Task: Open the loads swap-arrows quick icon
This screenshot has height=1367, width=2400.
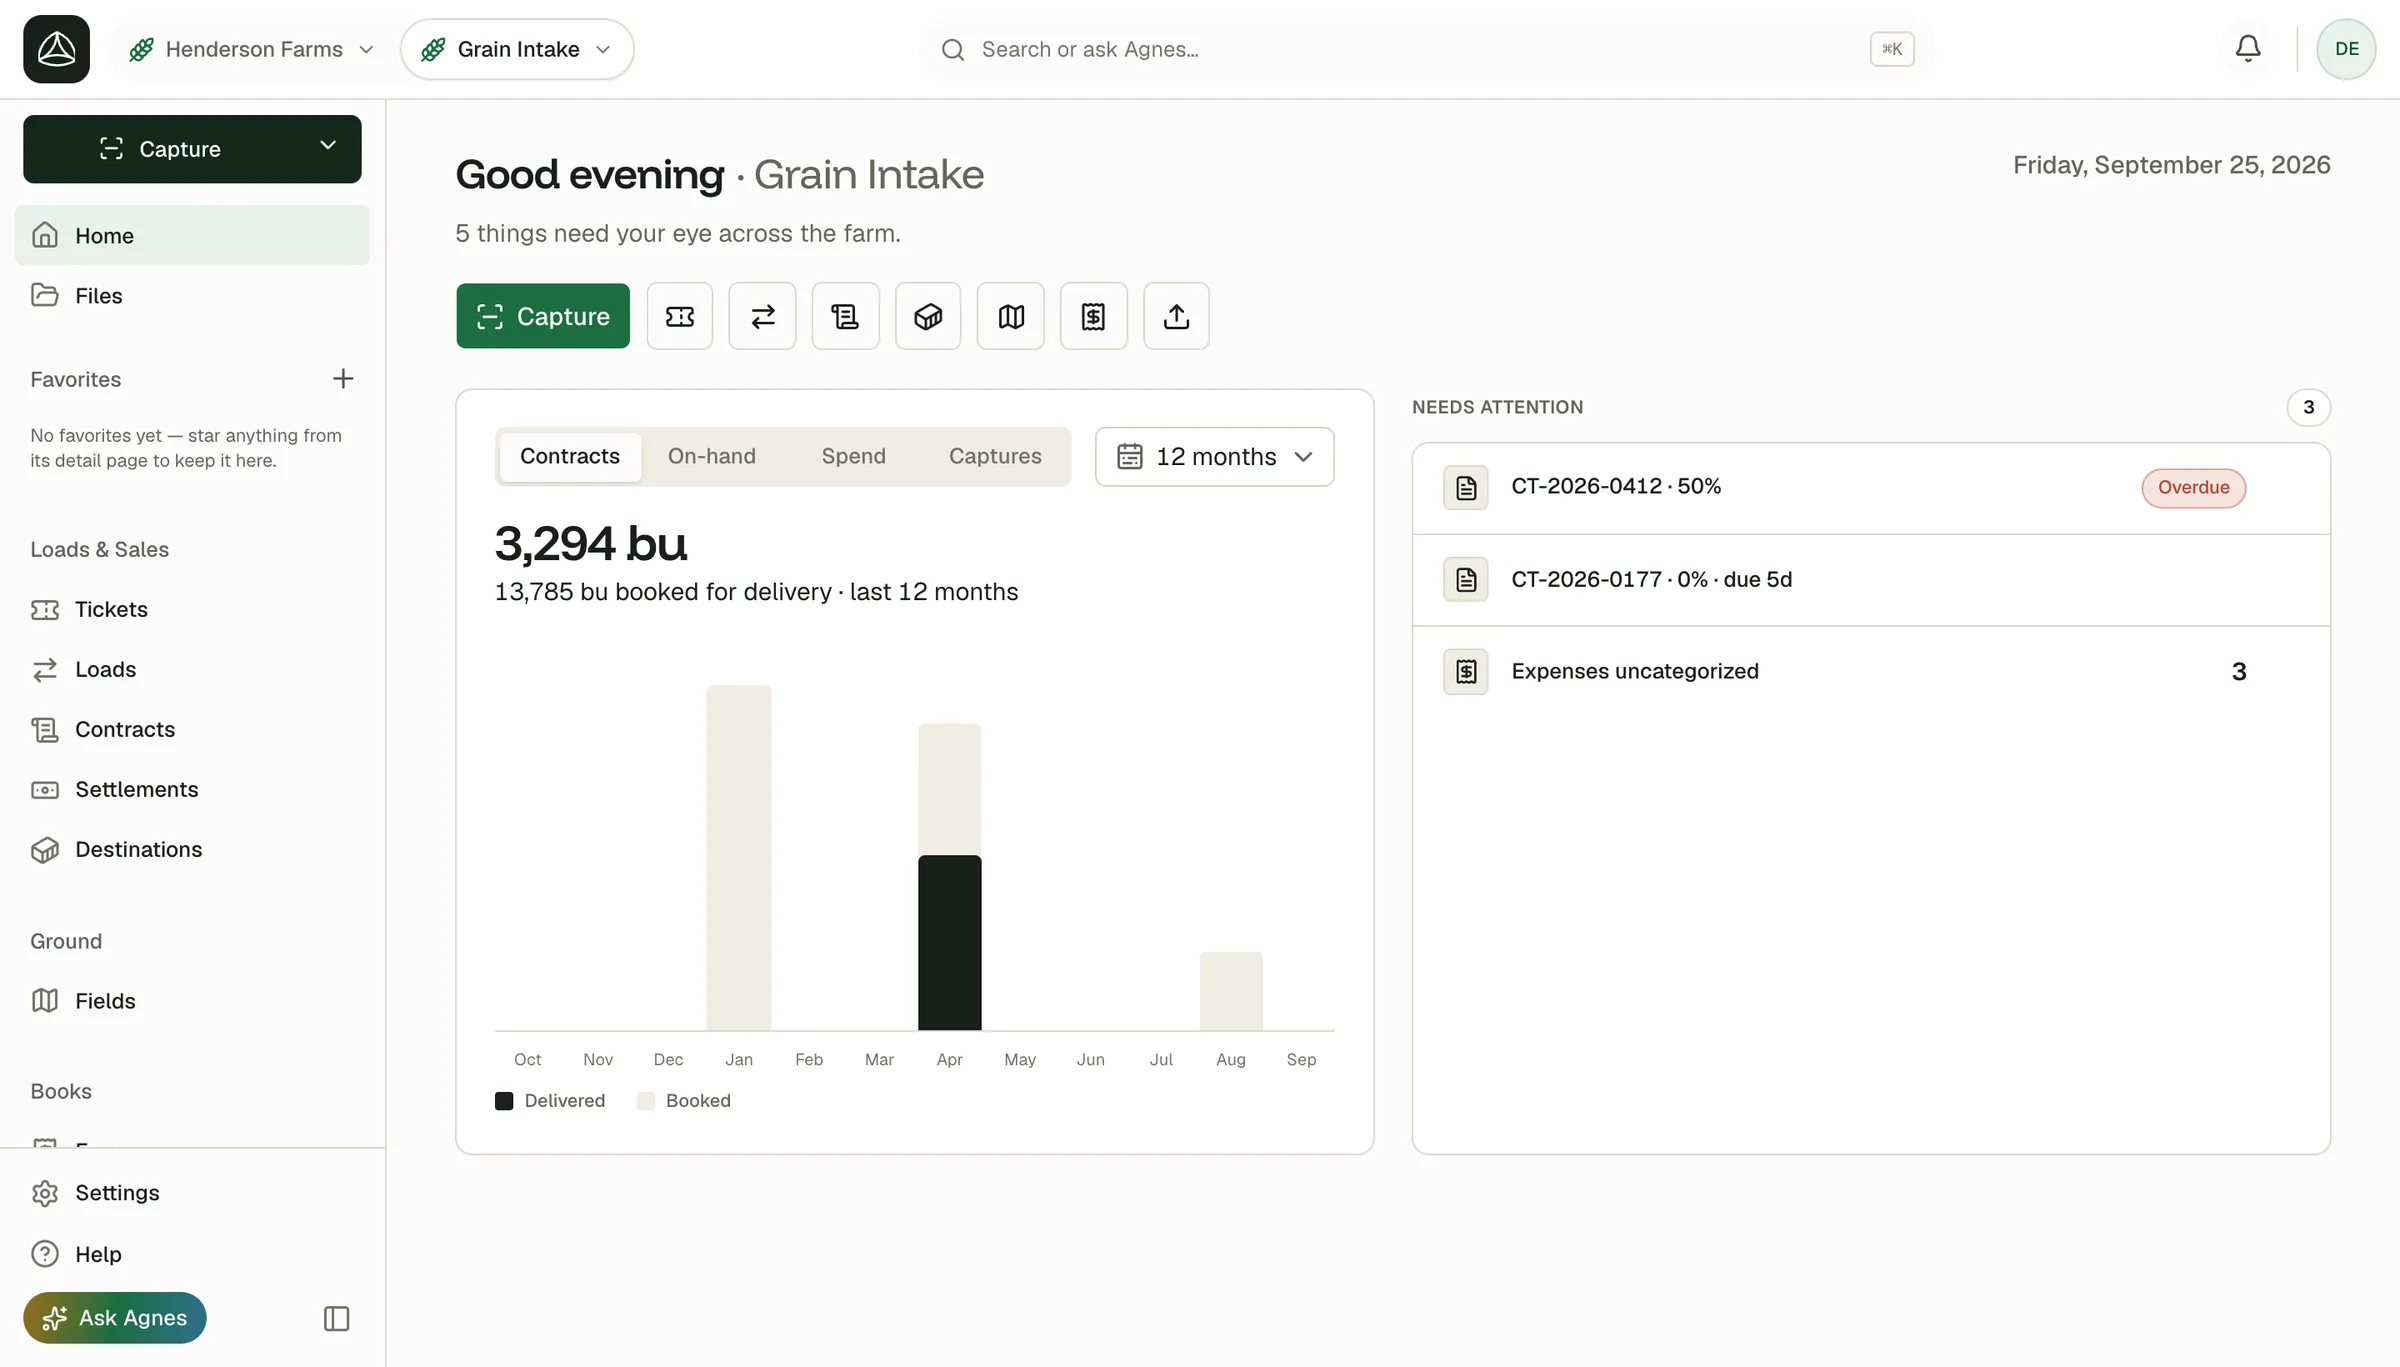Action: pos(762,316)
